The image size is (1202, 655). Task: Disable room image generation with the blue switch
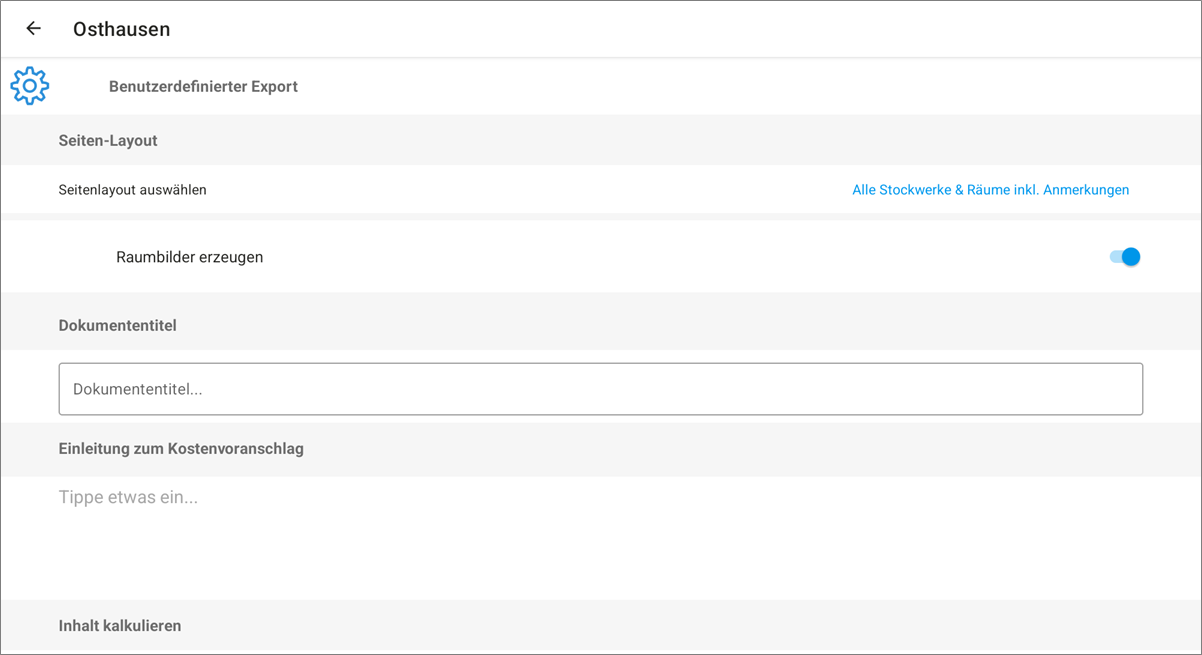click(1124, 257)
